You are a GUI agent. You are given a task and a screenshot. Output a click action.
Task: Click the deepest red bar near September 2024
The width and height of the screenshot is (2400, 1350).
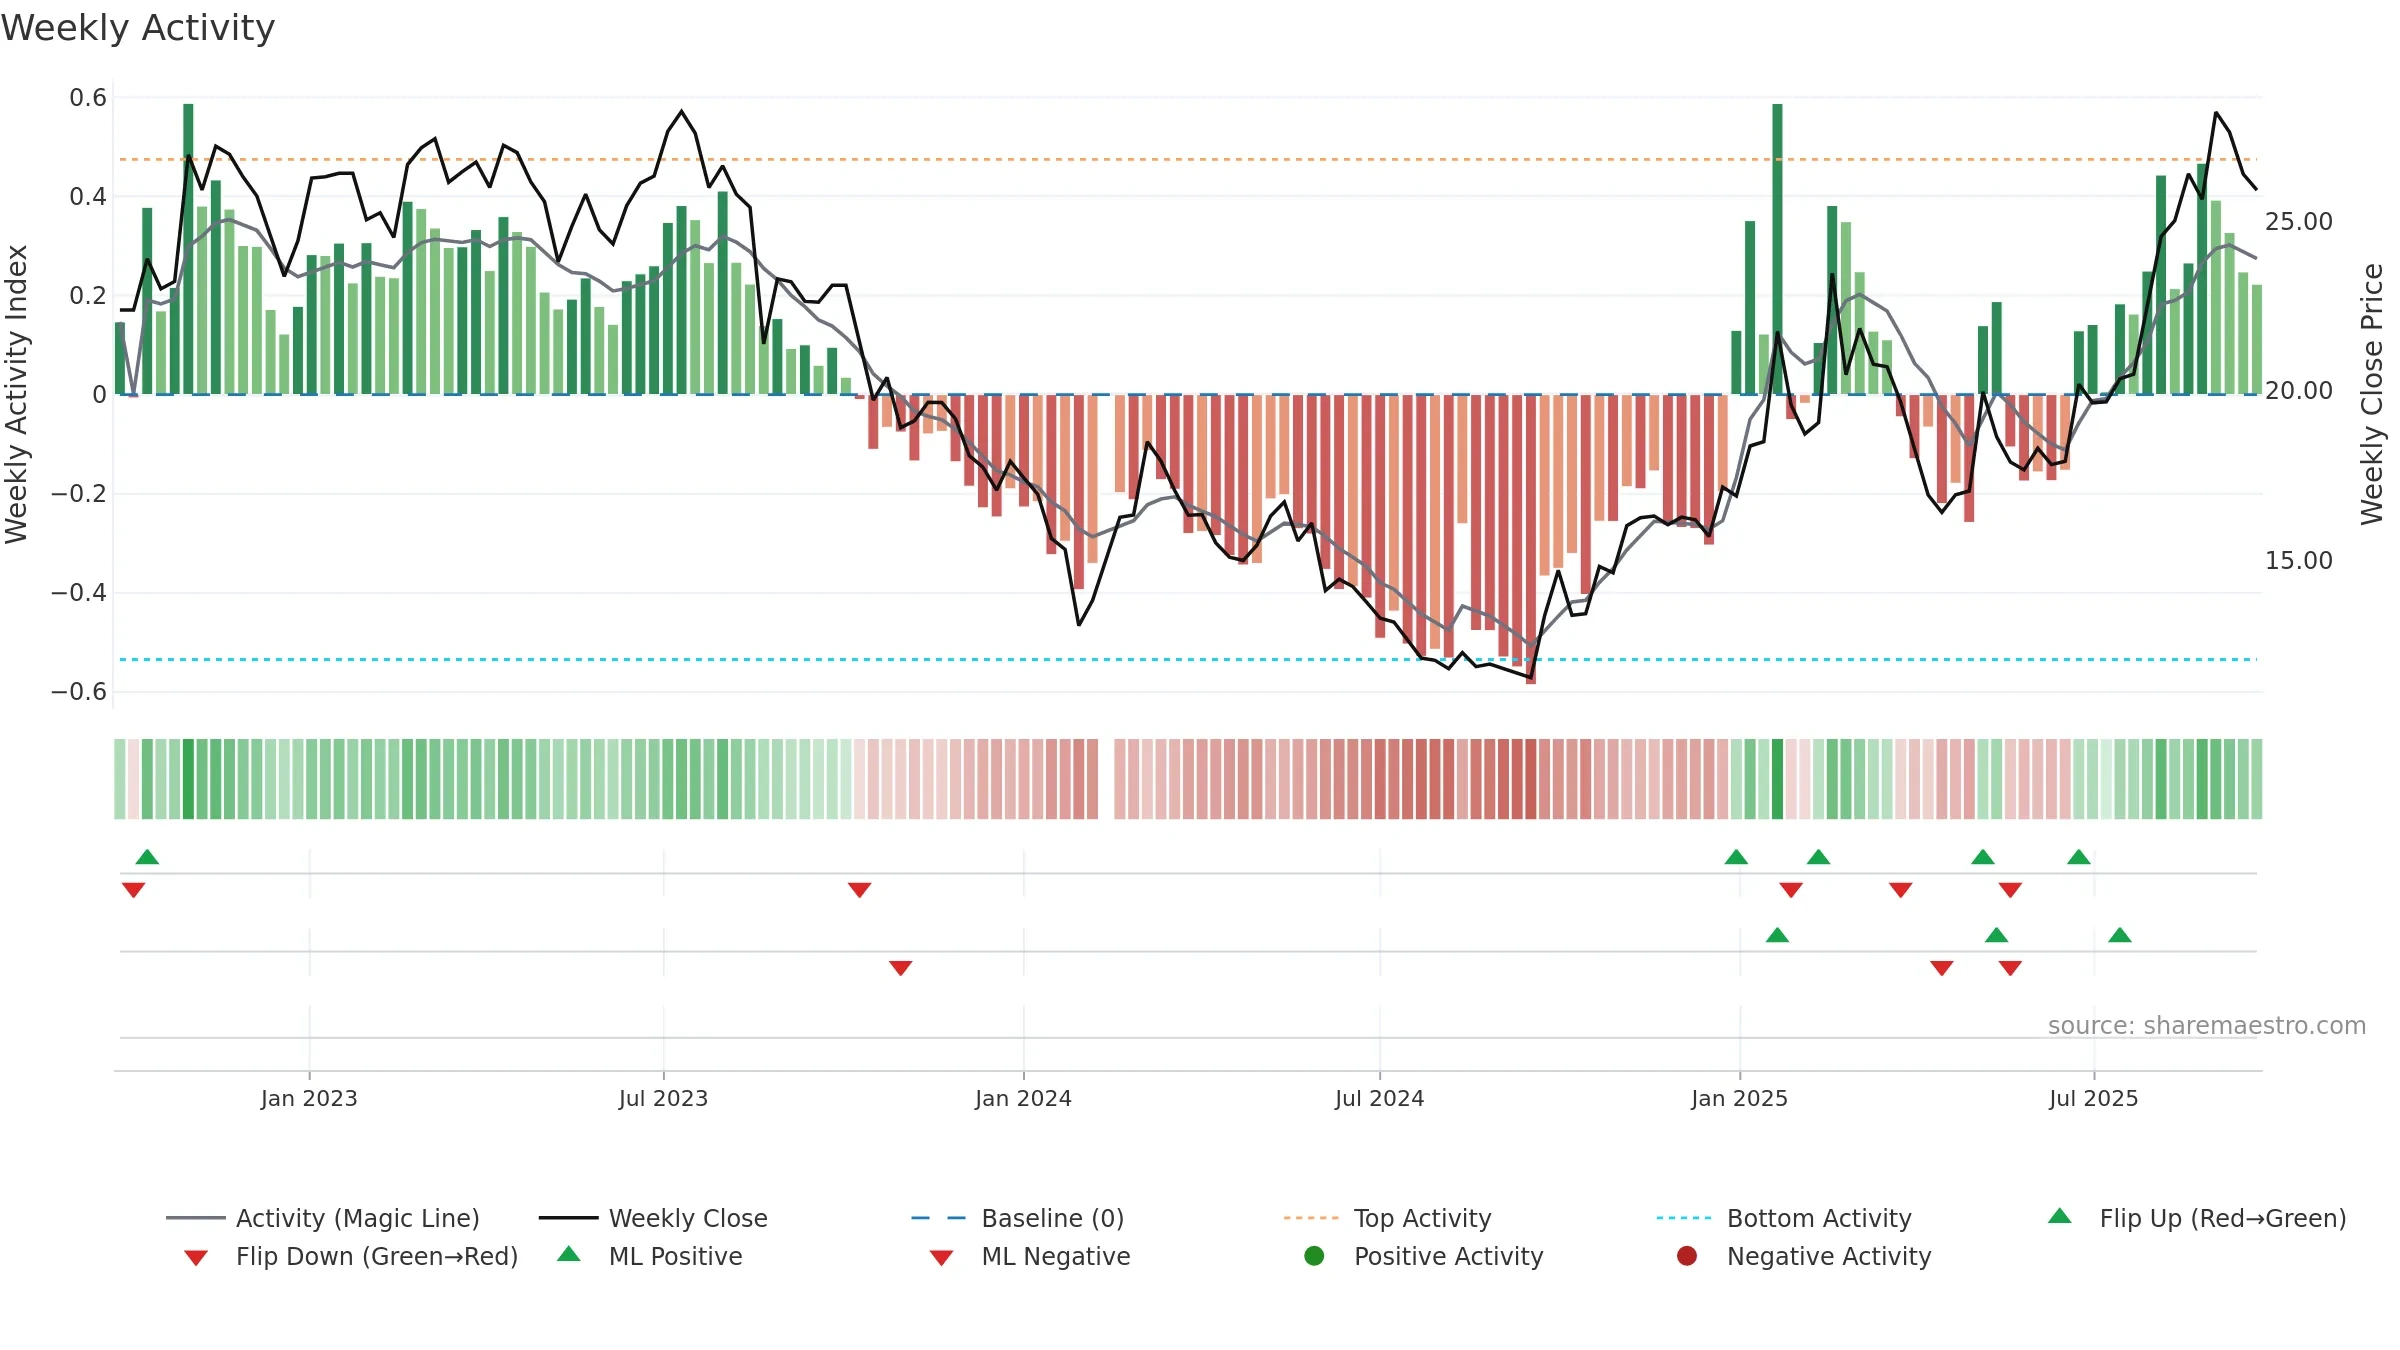click(1531, 539)
